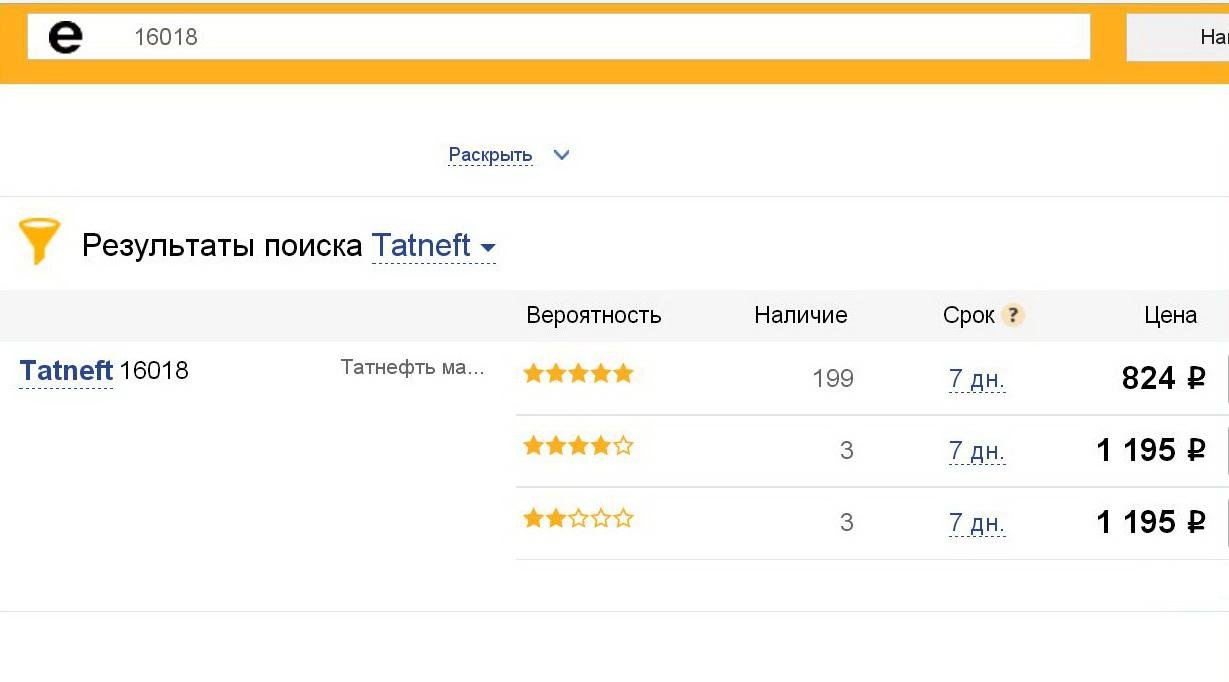This screenshot has width=1229, height=682.
Task: Click the five-star probability rating
Action: pyautogui.click(x=579, y=374)
